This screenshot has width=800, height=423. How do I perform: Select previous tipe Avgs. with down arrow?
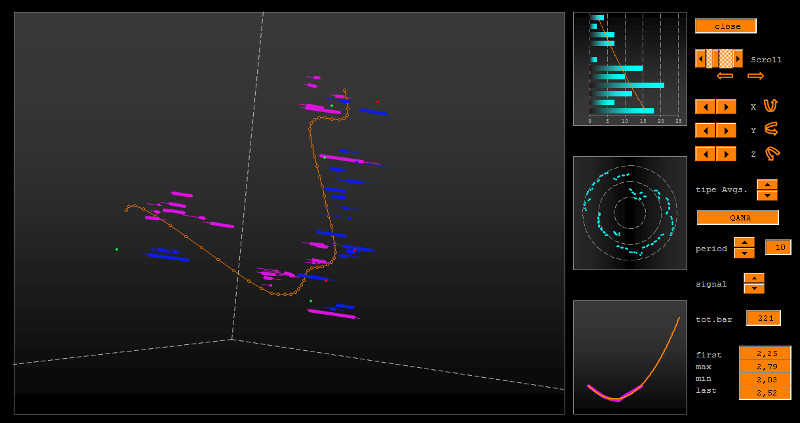(x=767, y=195)
